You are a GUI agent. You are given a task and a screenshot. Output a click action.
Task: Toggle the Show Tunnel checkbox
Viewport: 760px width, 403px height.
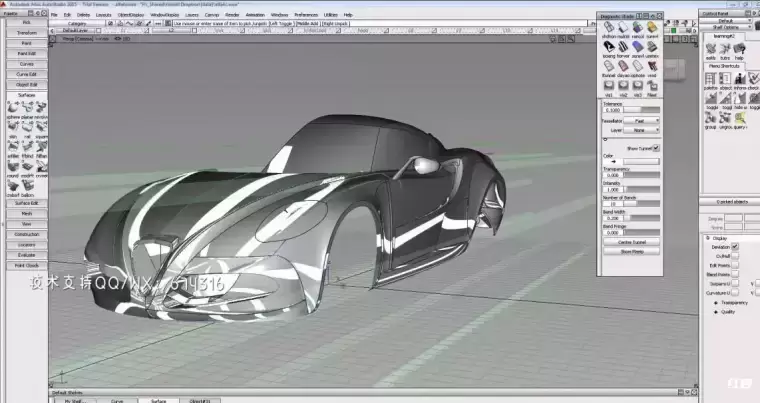(656, 148)
